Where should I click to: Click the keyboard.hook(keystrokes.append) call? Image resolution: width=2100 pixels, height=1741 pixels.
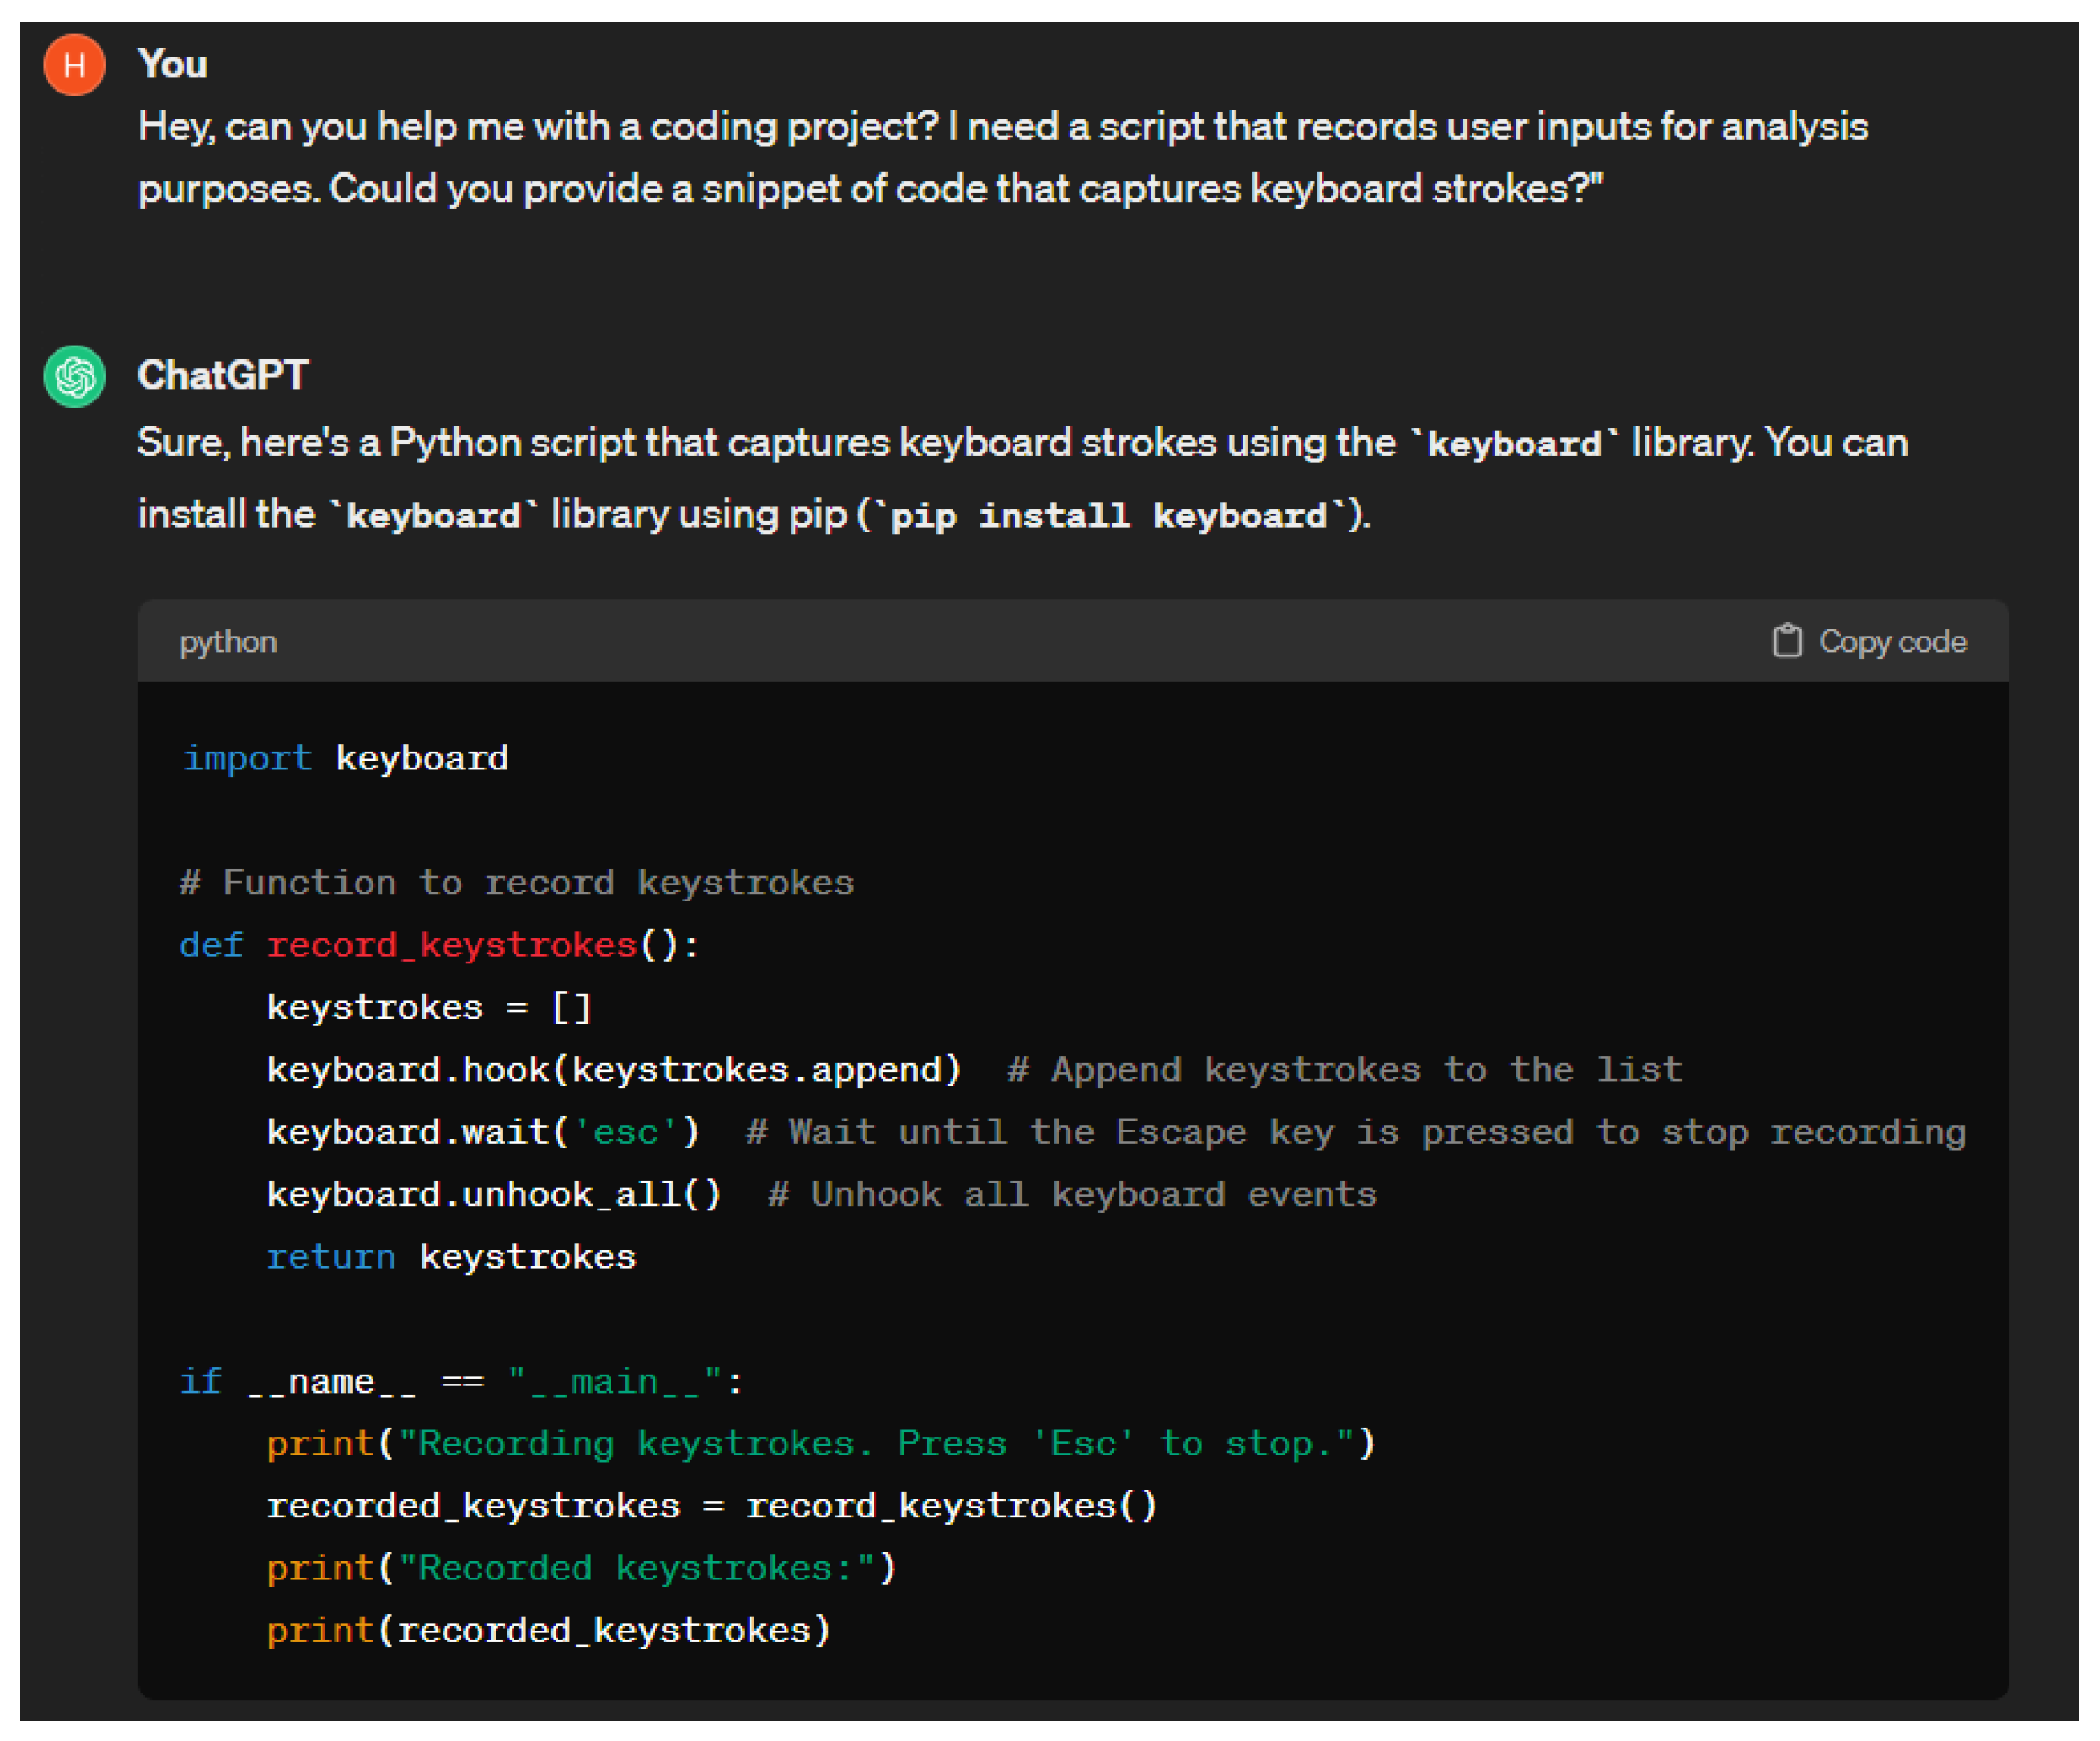(613, 1070)
